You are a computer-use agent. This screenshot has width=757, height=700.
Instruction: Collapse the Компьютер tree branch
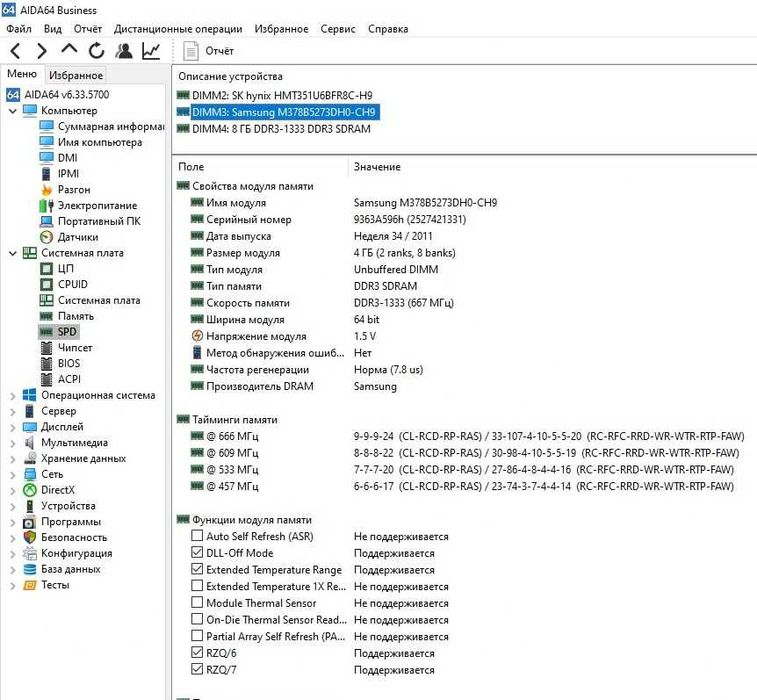point(13,111)
